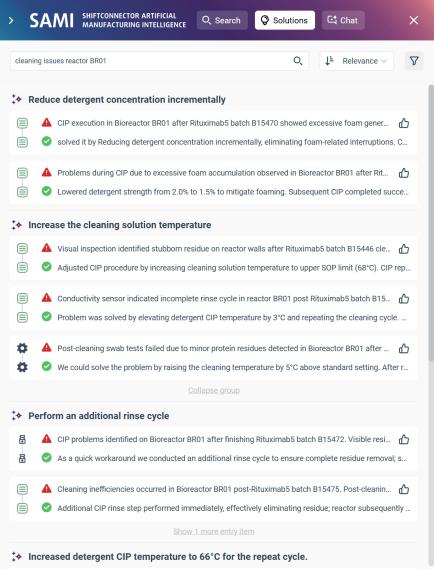Like the CIP execution batch B15470 entry
The width and height of the screenshot is (434, 569).
click(404, 123)
